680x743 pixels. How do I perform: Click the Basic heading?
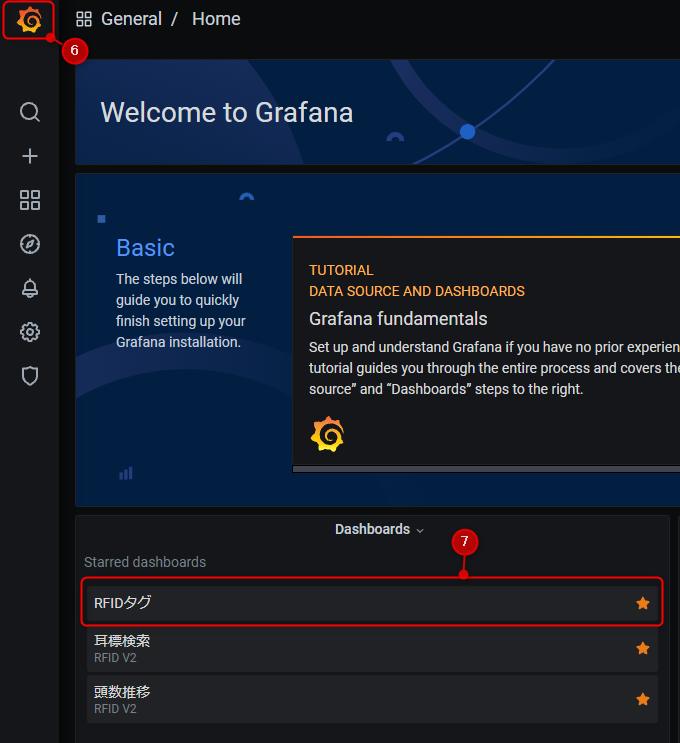145,248
